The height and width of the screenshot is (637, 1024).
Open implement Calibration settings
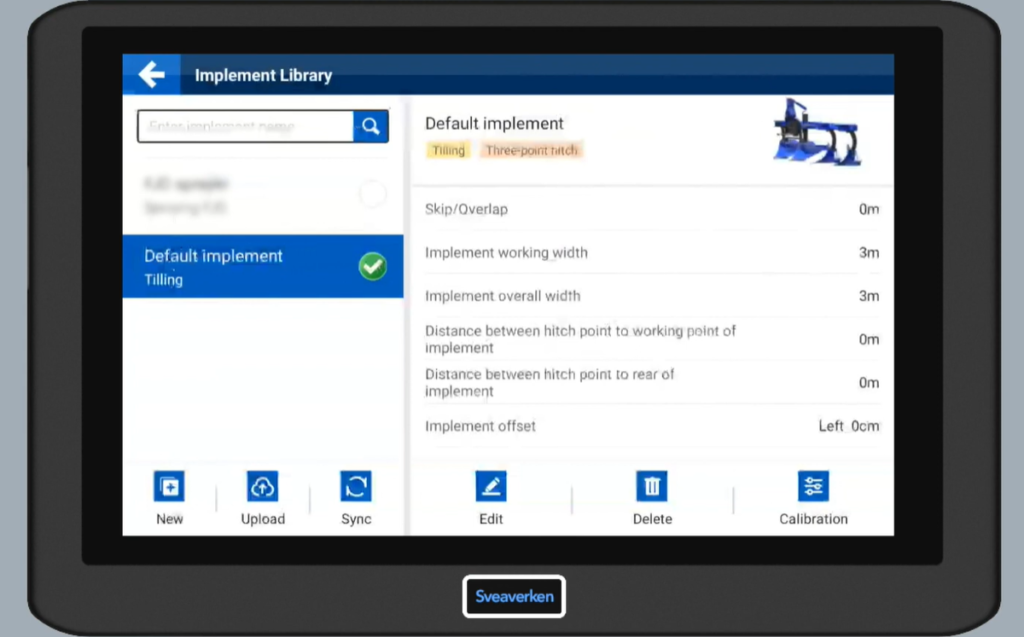coord(813,498)
